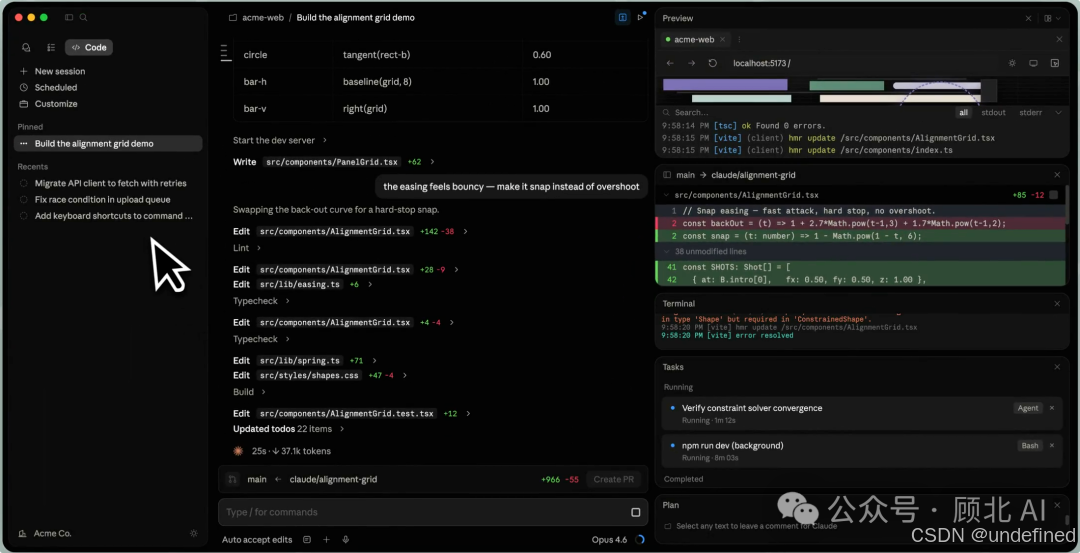The width and height of the screenshot is (1080, 553).
Task: Expand the Lint step
Action: tap(247, 248)
